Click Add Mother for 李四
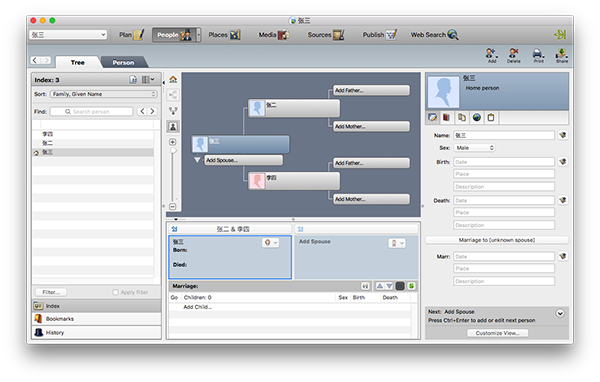 (x=371, y=199)
